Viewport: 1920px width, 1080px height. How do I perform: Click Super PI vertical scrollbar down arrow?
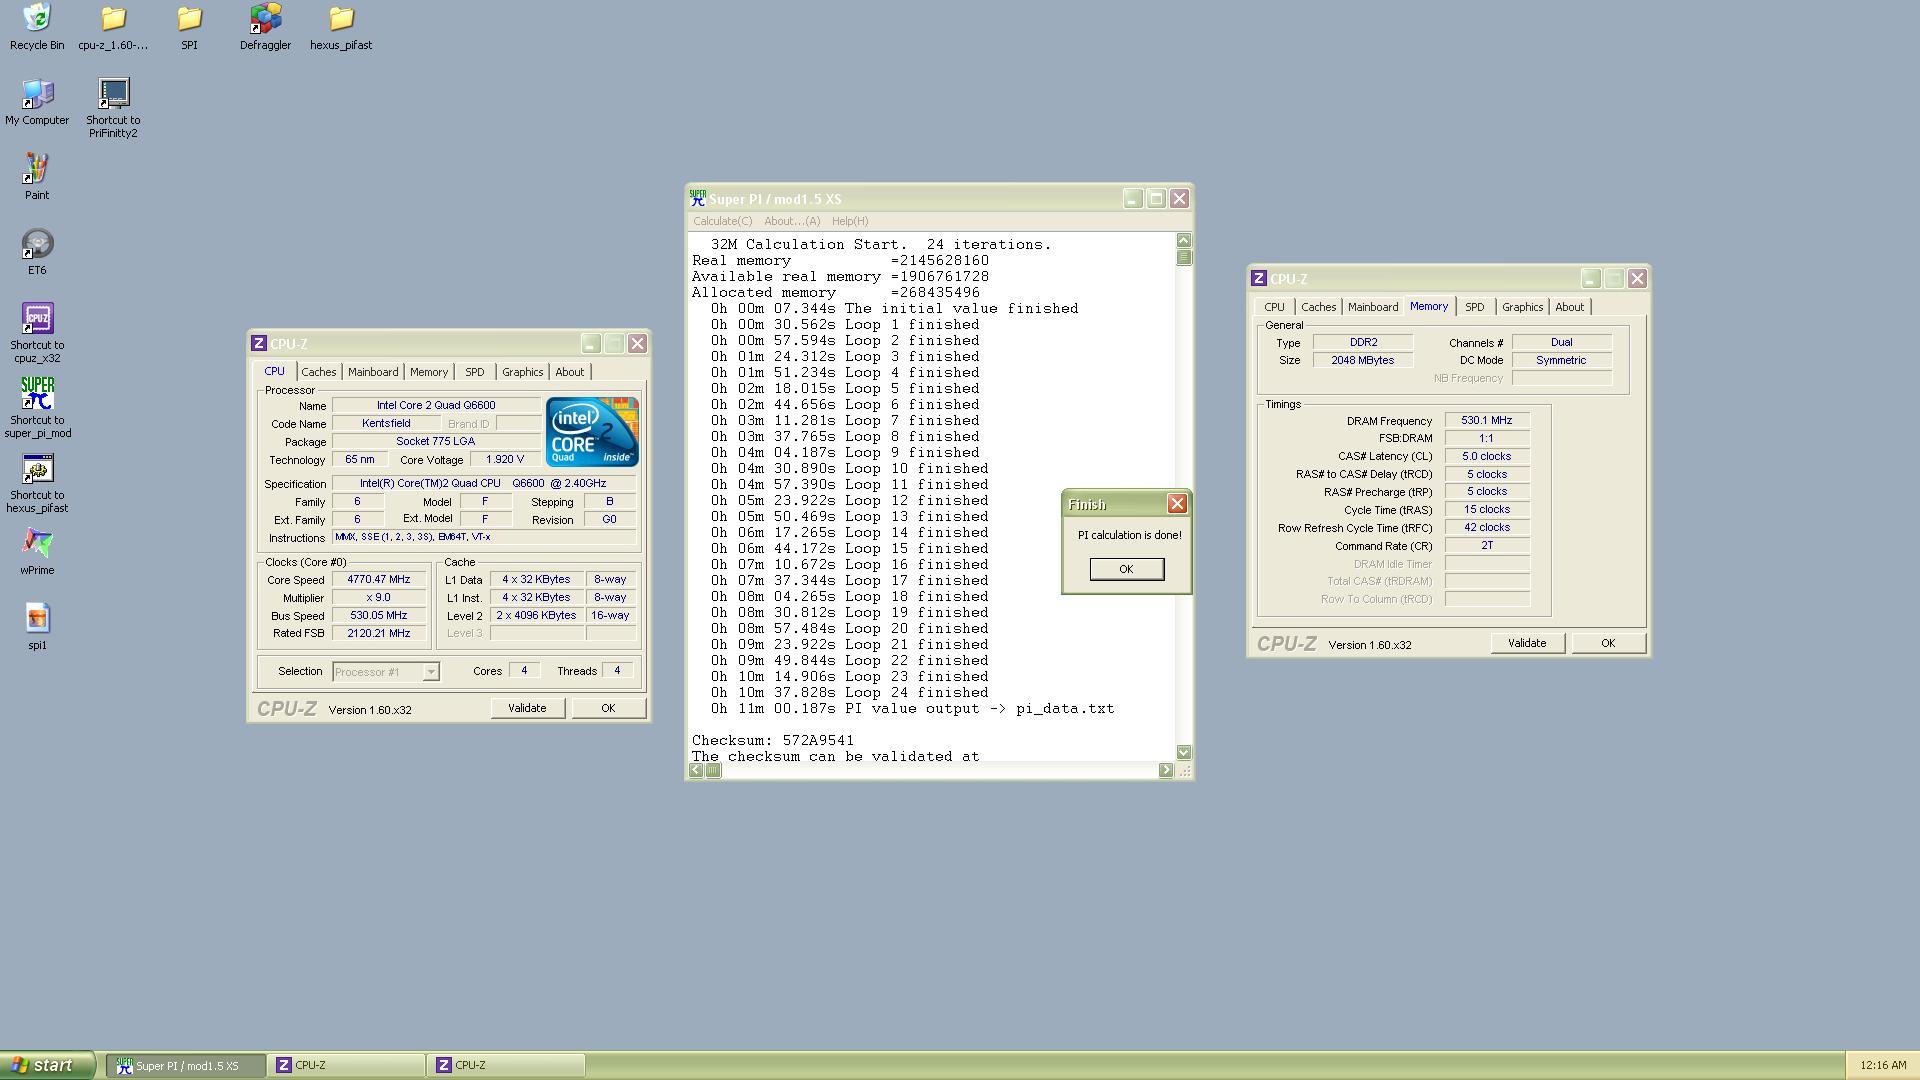pyautogui.click(x=1184, y=752)
